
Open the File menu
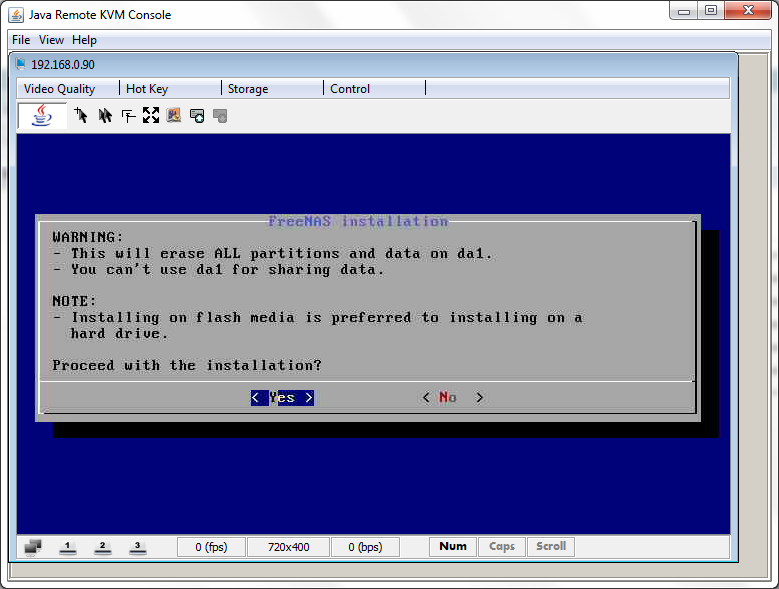click(21, 40)
